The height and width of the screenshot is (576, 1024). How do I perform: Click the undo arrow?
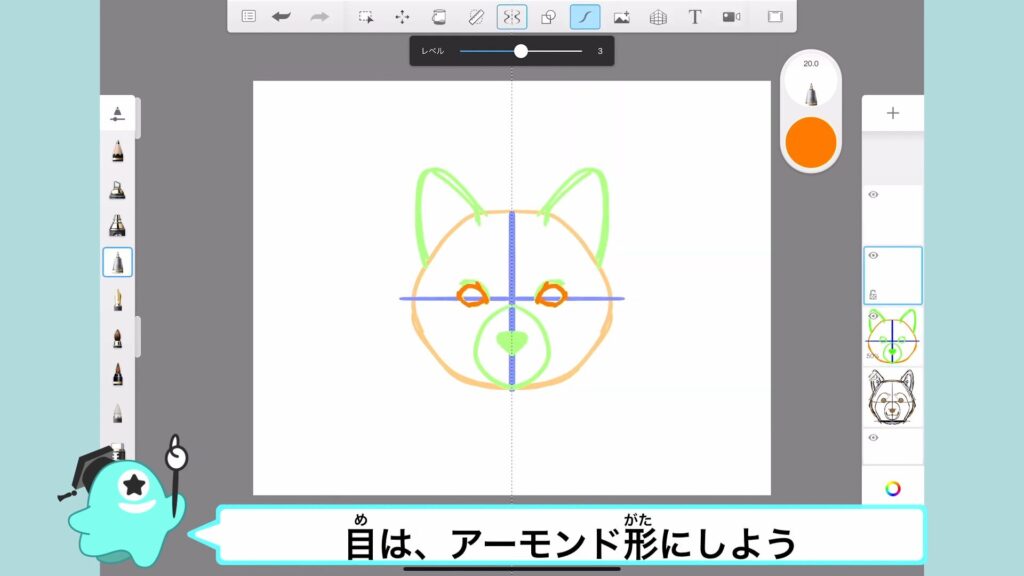pos(282,17)
